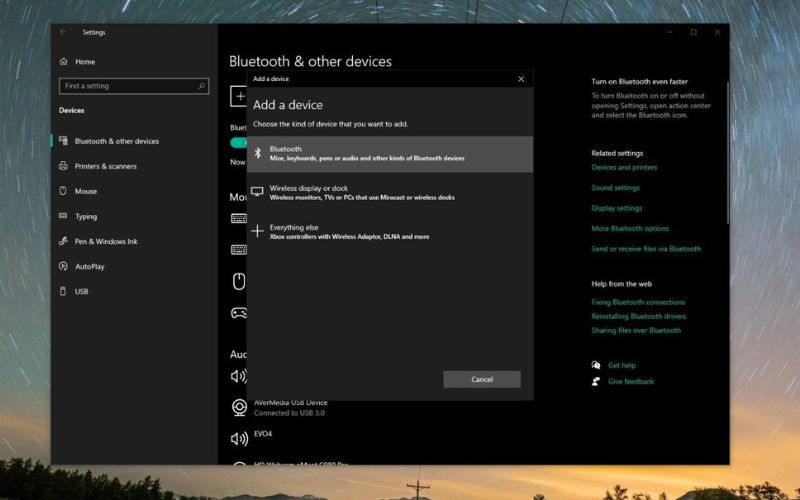
Task: Open Reinstalling Bluetooth drivers help link
Action: [x=639, y=316]
